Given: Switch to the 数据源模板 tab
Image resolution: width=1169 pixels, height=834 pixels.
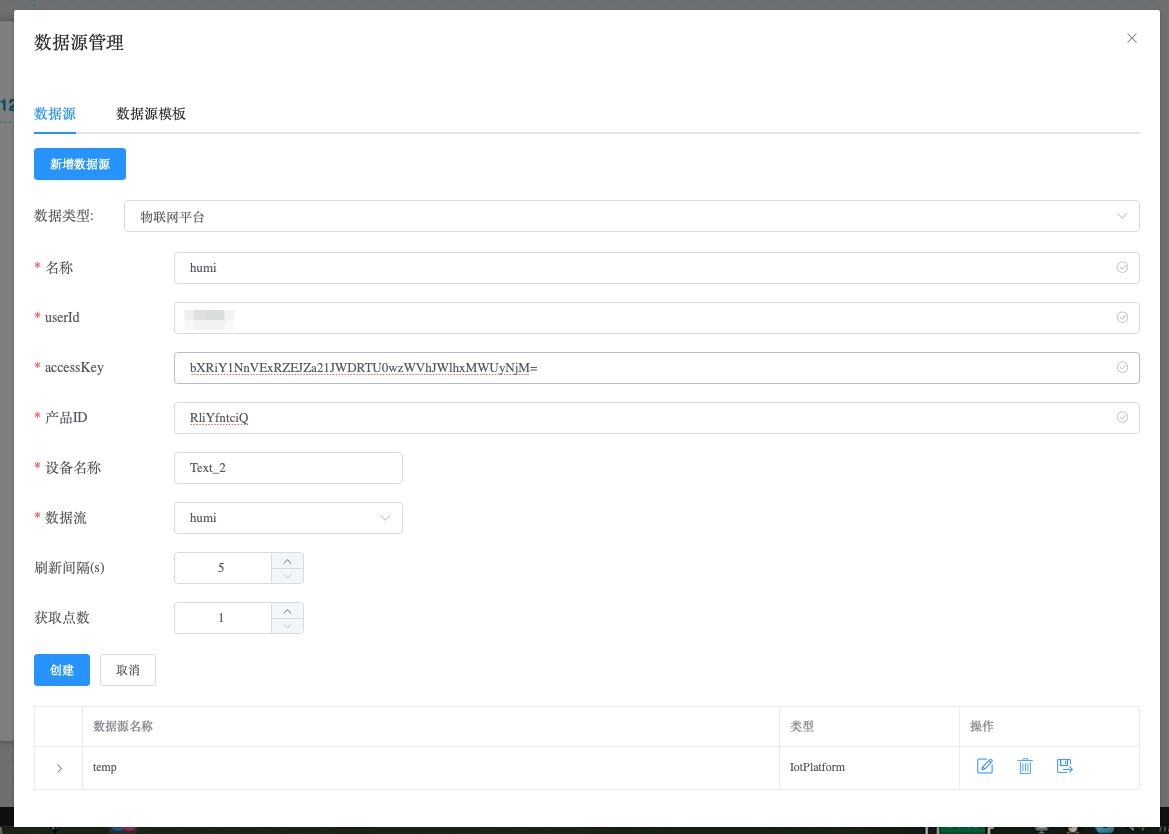Looking at the screenshot, I should [151, 114].
